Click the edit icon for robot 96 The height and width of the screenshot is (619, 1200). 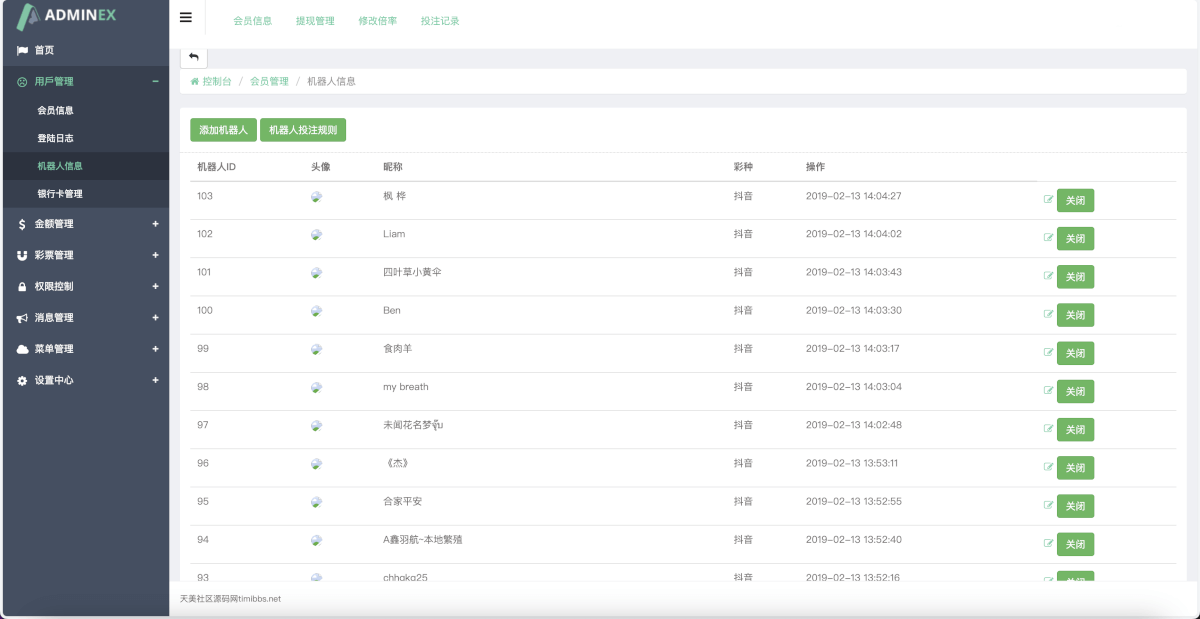pyautogui.click(x=1048, y=467)
